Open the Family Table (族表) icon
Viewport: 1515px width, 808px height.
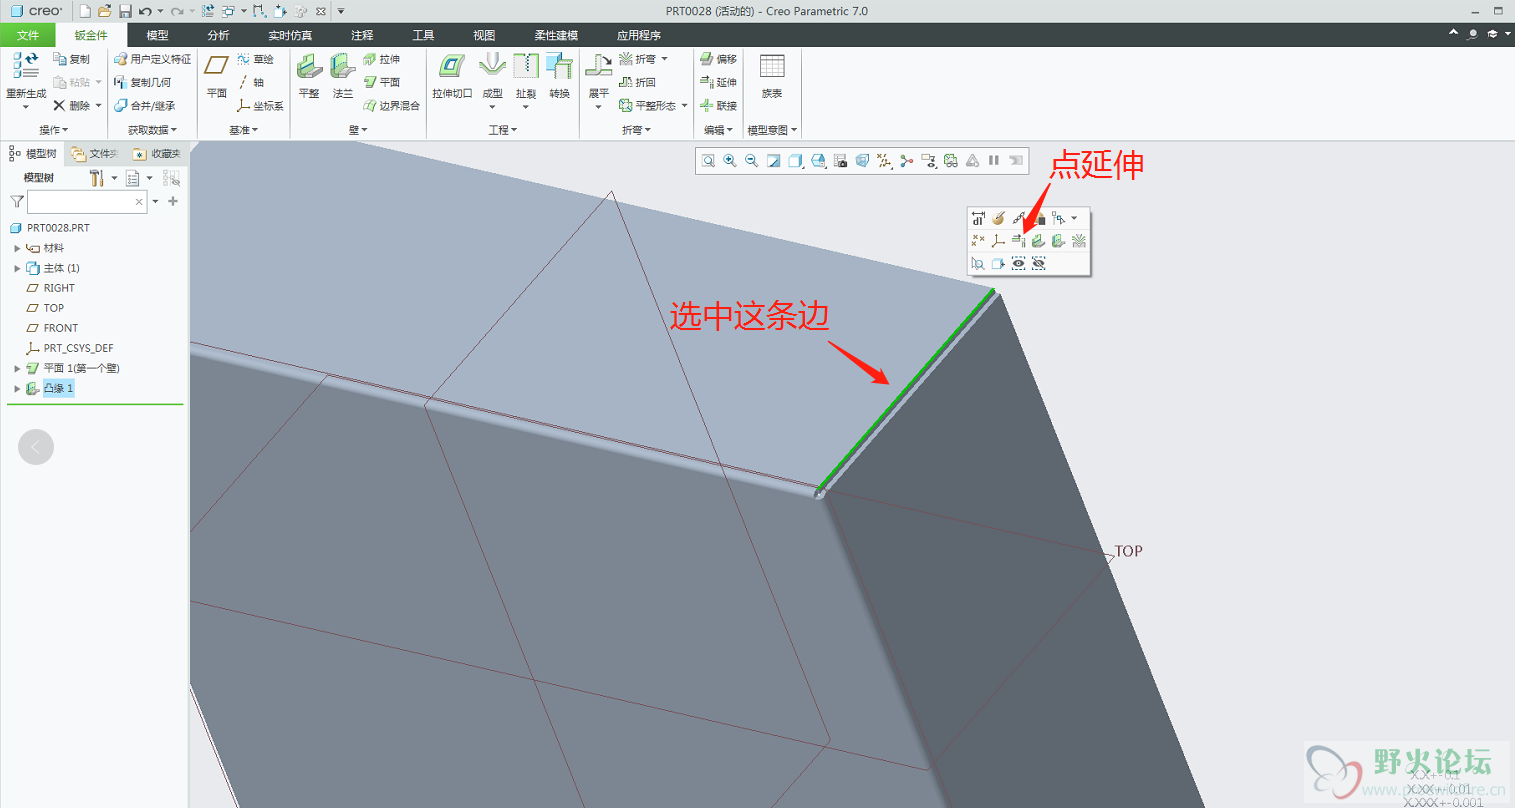pyautogui.click(x=772, y=66)
